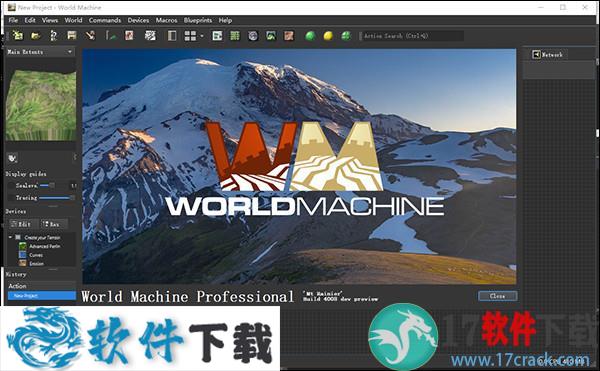Click the New World toolbar icon
The width and height of the screenshot is (600, 371).
click(x=17, y=36)
